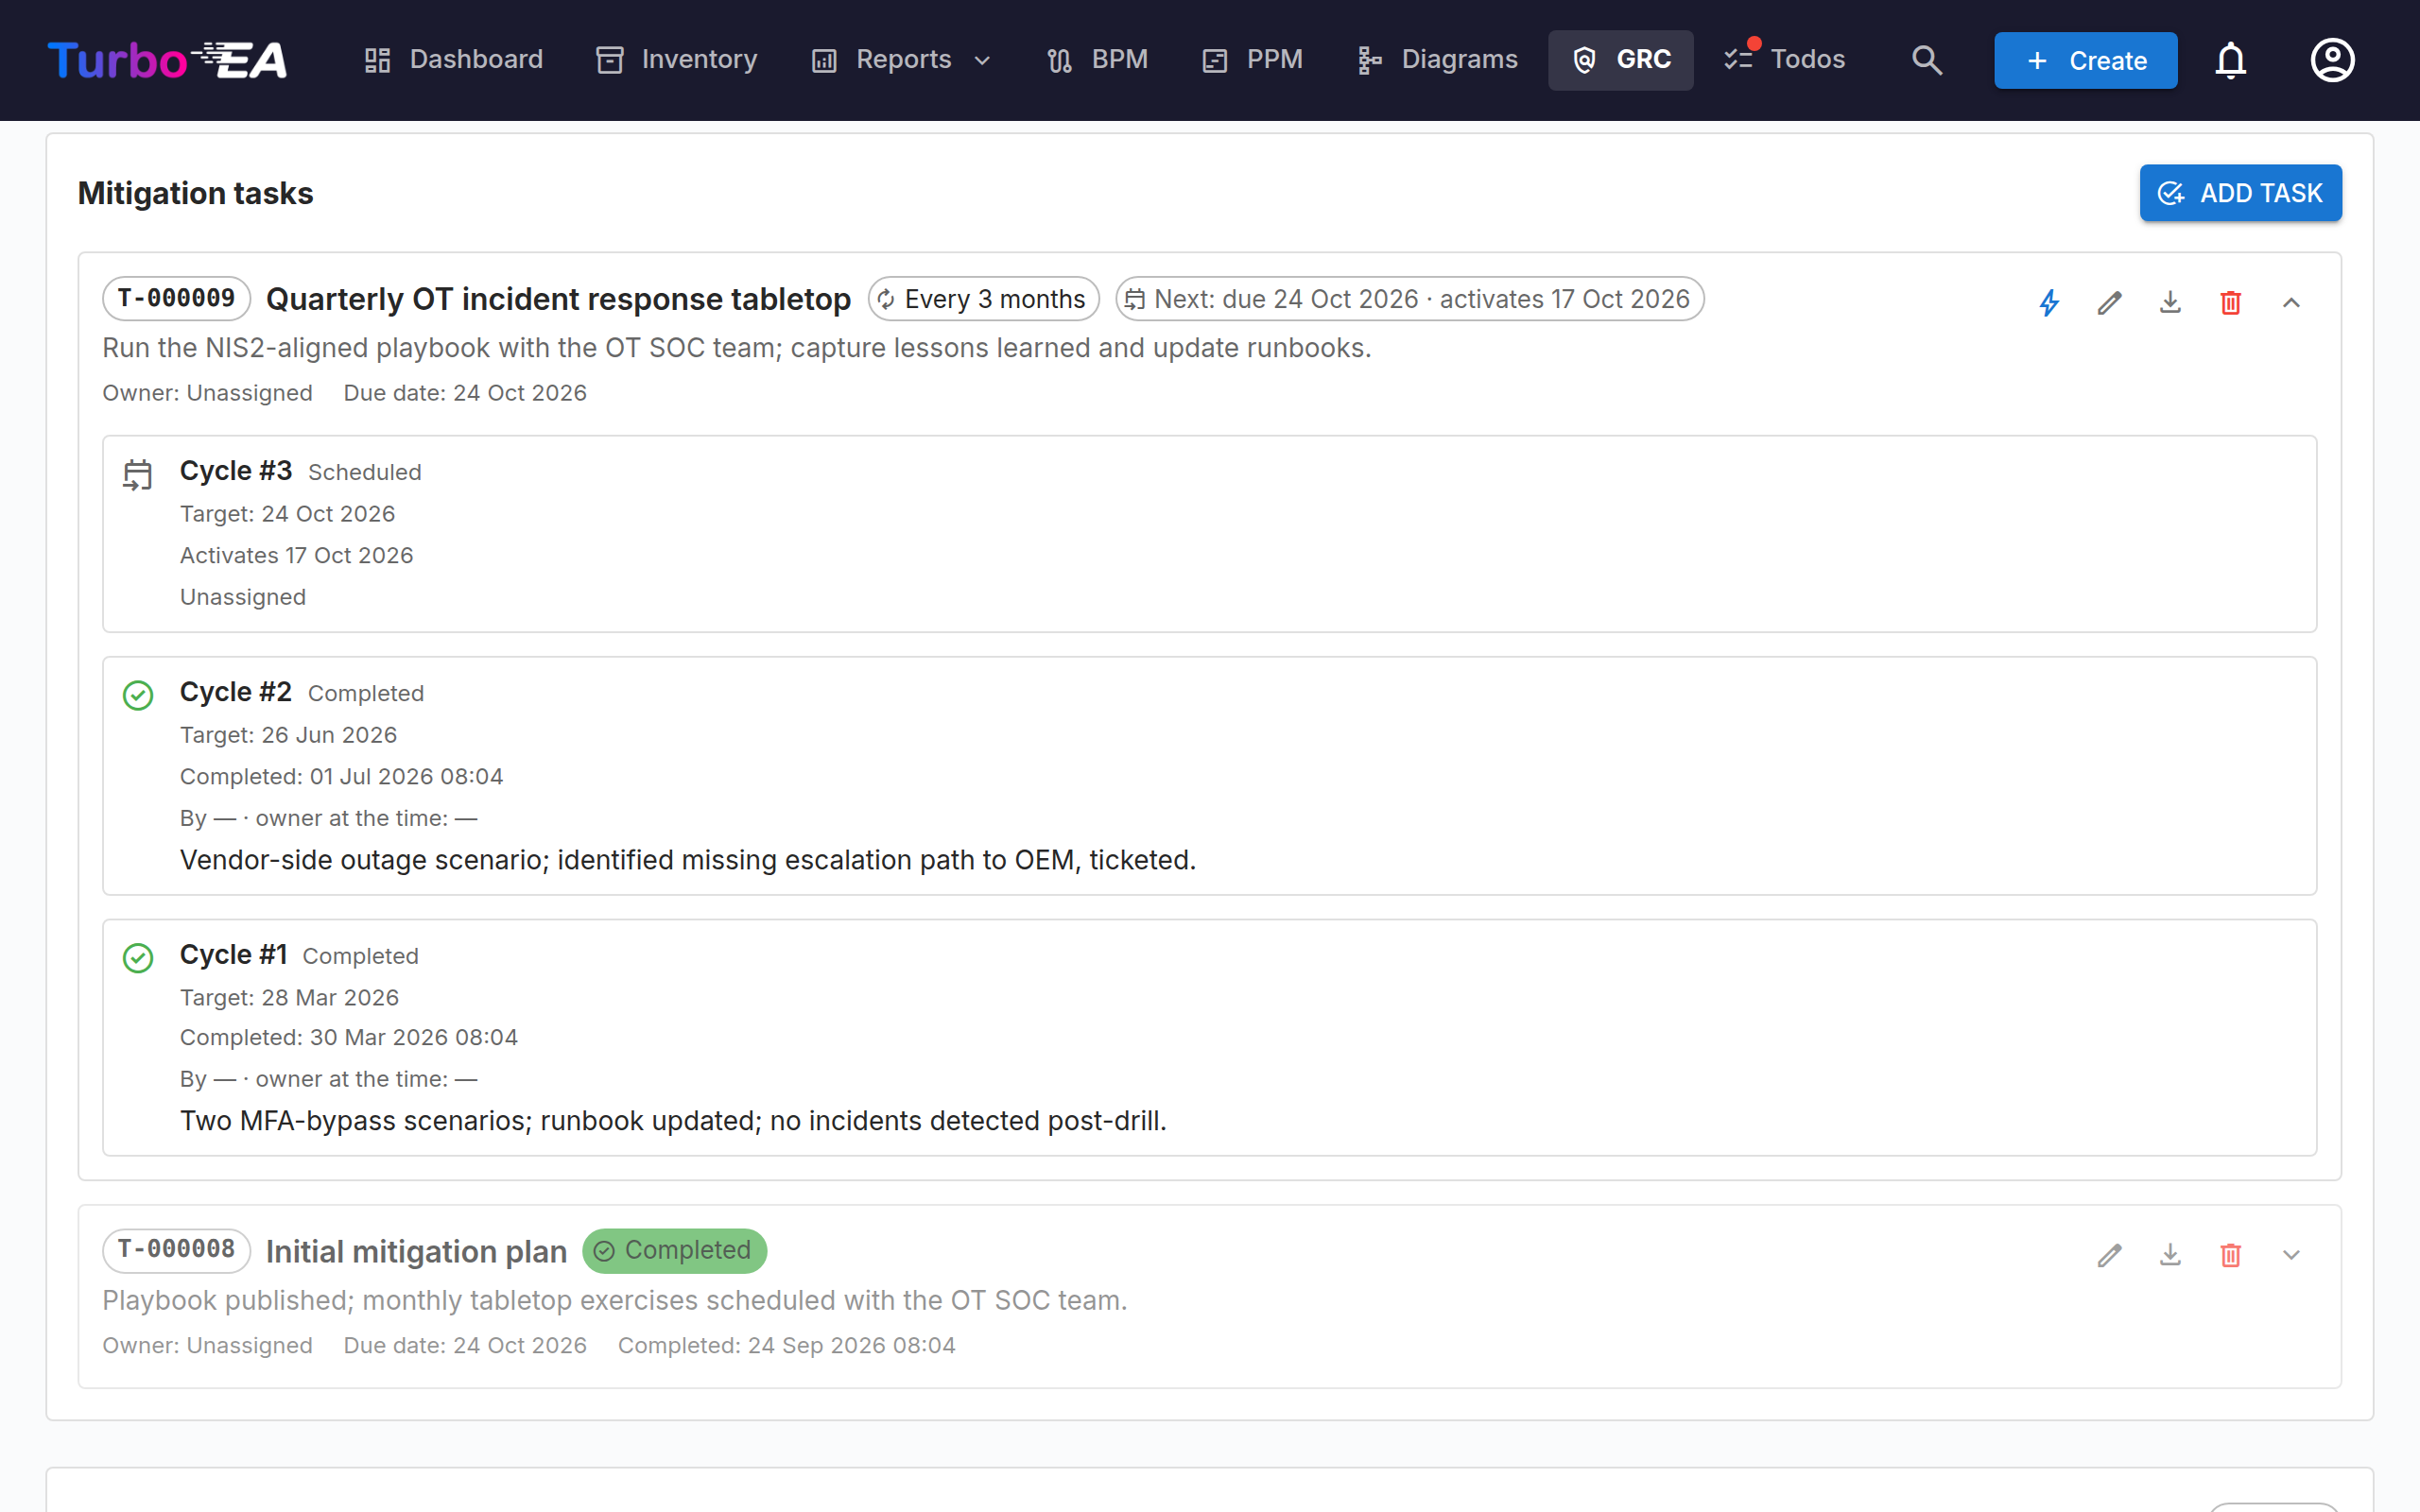Click the Create button
The image size is (2420, 1512).
tap(2085, 60)
